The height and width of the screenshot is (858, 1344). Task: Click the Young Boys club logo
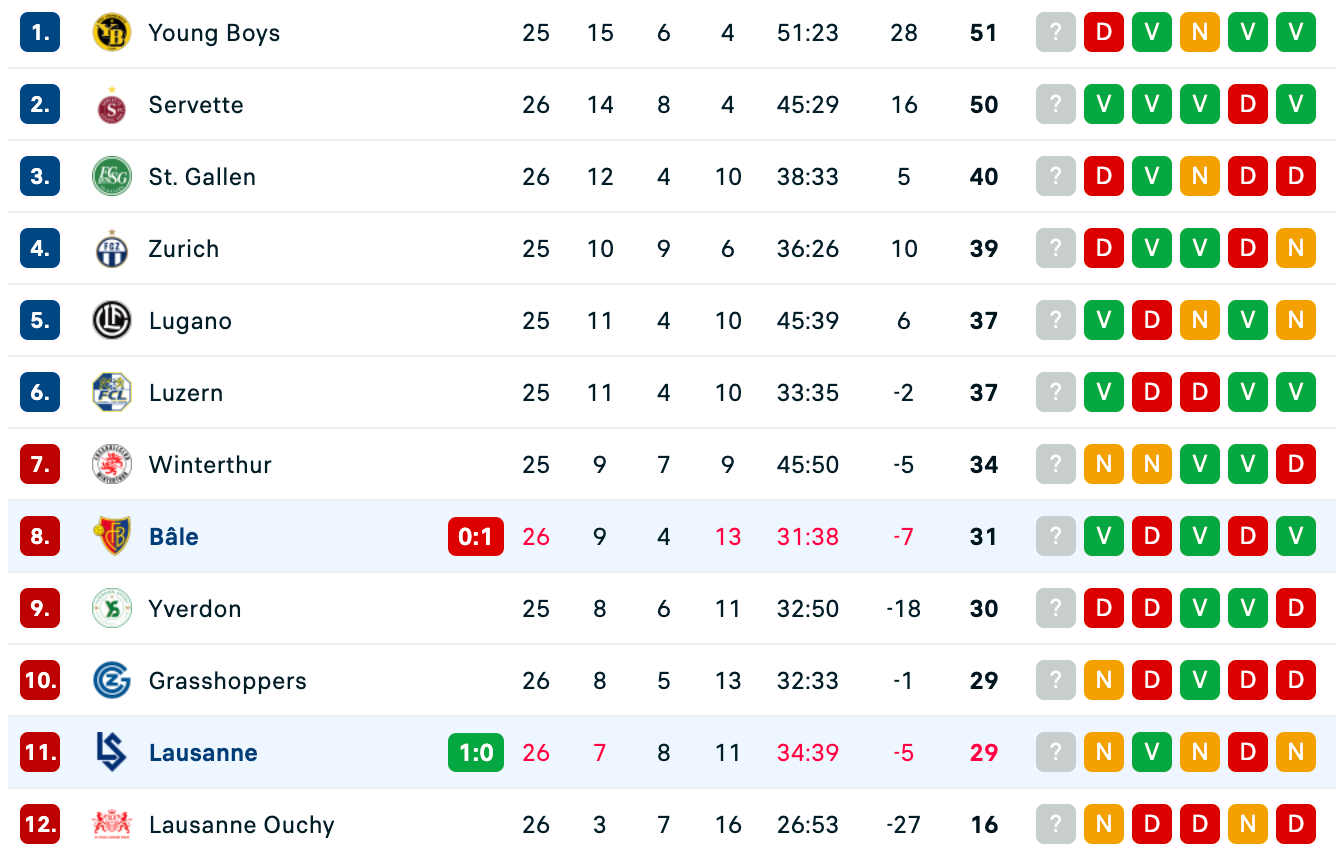pyautogui.click(x=111, y=33)
